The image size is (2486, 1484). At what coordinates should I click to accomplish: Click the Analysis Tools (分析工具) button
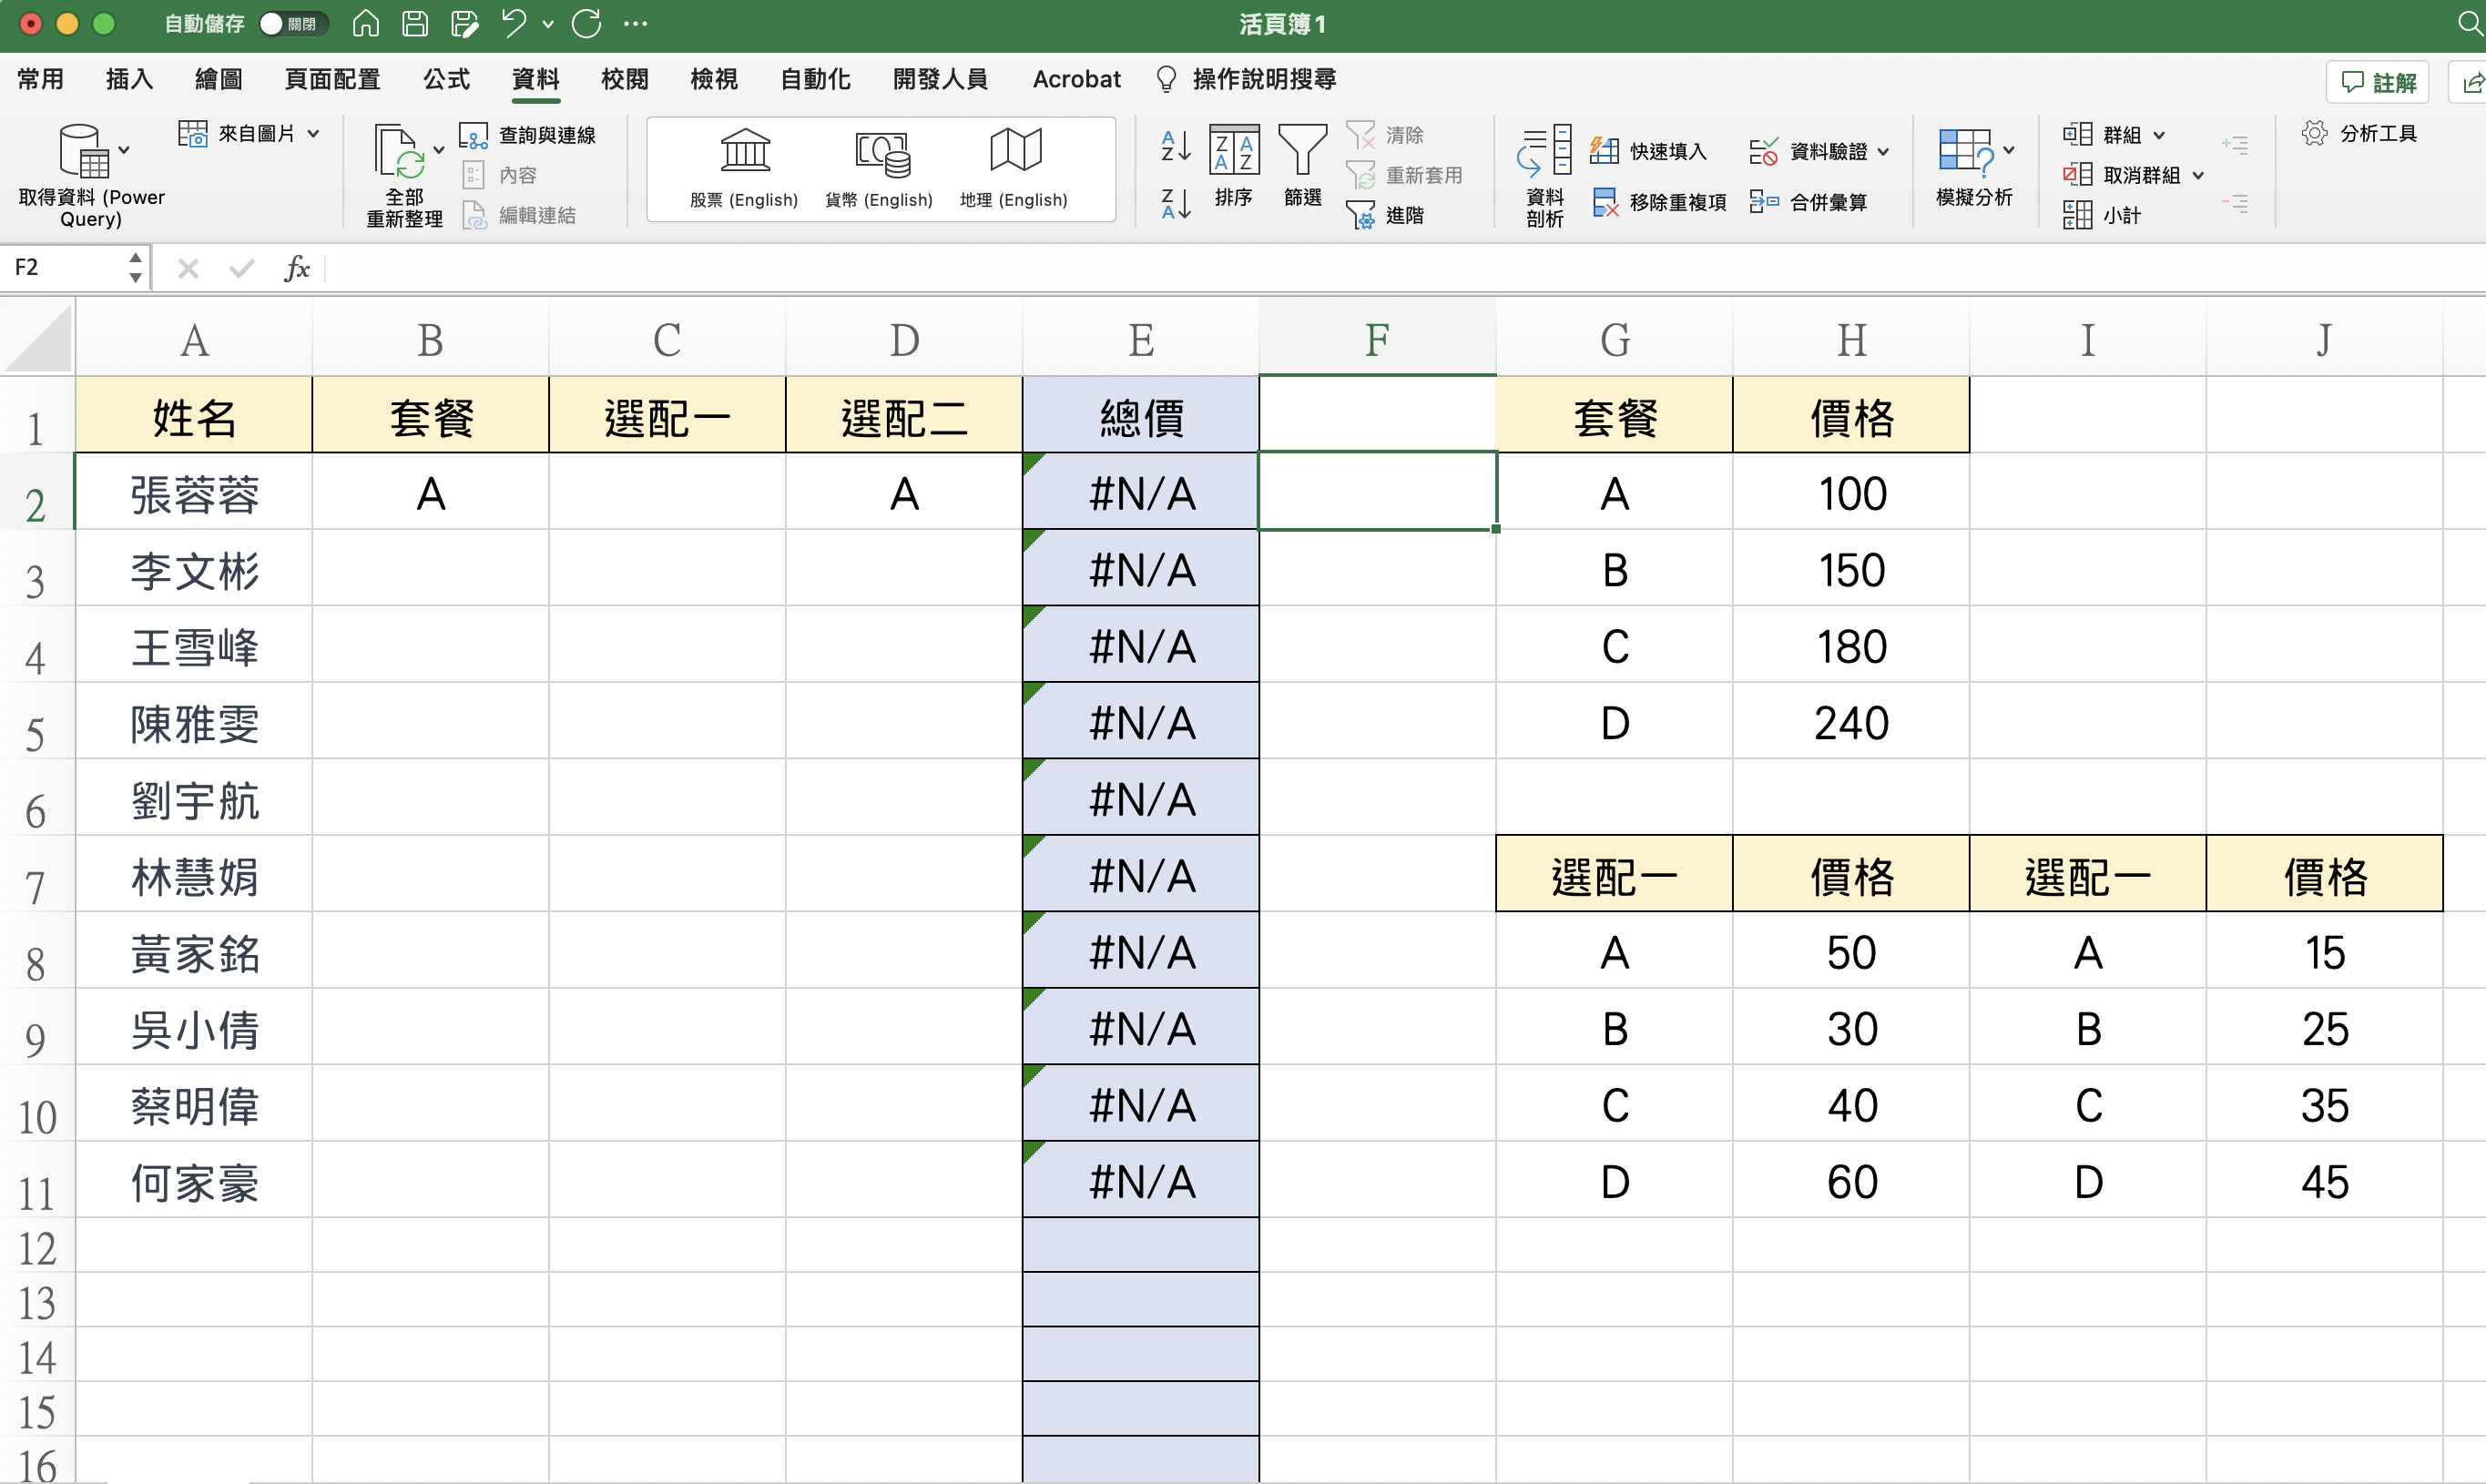[x=2360, y=134]
